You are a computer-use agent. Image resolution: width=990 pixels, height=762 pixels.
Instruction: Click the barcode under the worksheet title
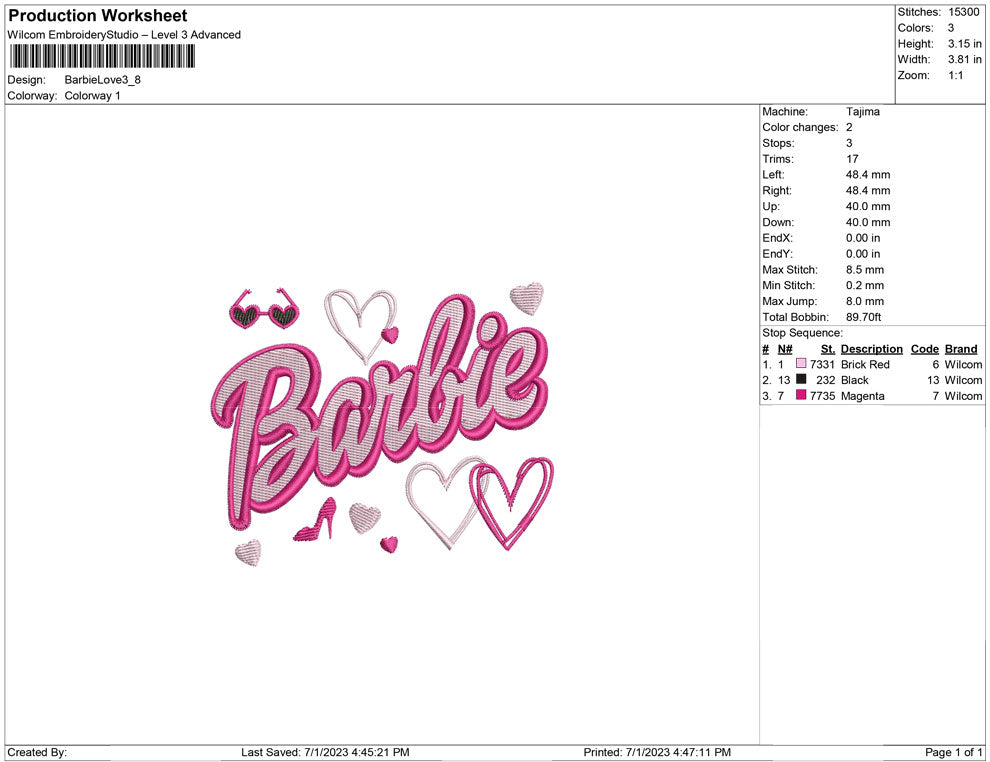[102, 57]
